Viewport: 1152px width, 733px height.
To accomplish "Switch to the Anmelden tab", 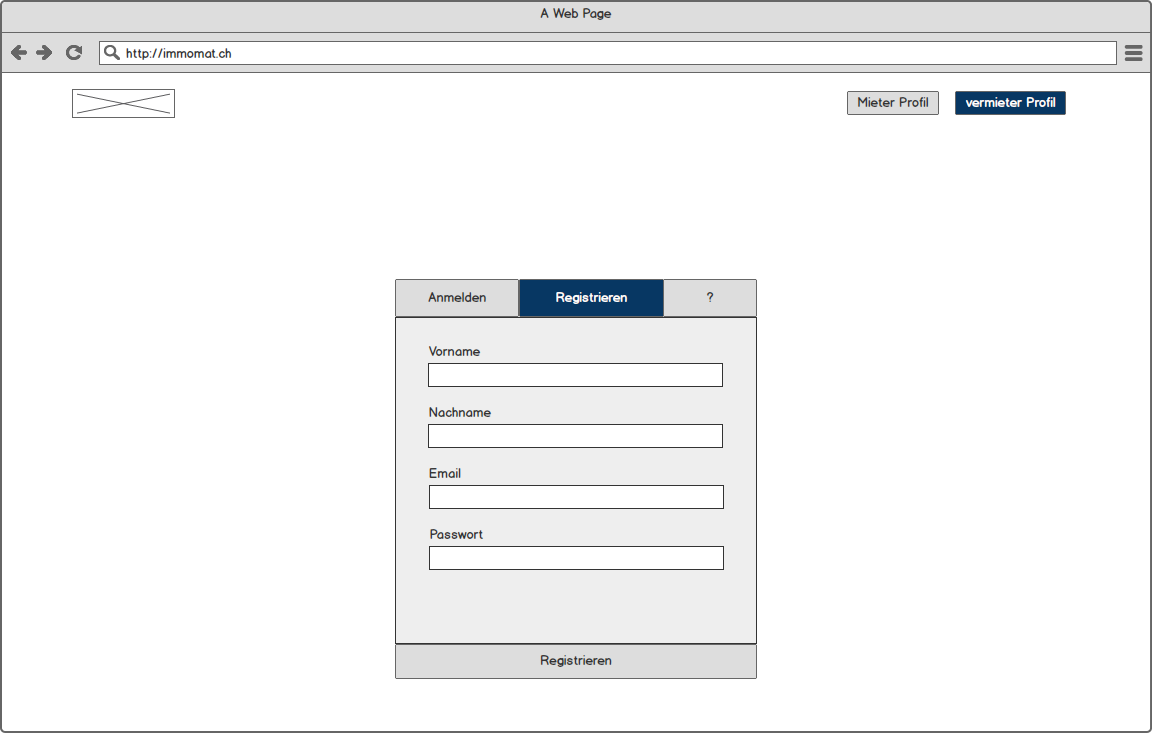I will point(457,298).
